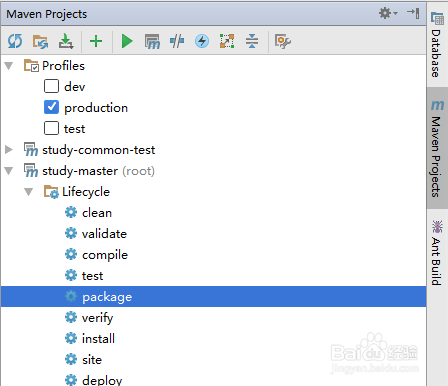Open Maven settings wrench icon
Viewport: 448px width, 386px height.
(283, 41)
